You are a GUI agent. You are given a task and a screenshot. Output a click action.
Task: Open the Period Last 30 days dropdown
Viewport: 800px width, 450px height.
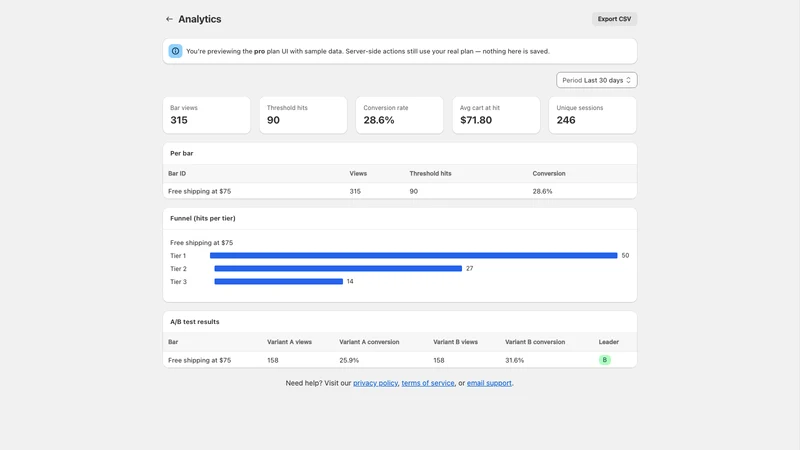(596, 80)
